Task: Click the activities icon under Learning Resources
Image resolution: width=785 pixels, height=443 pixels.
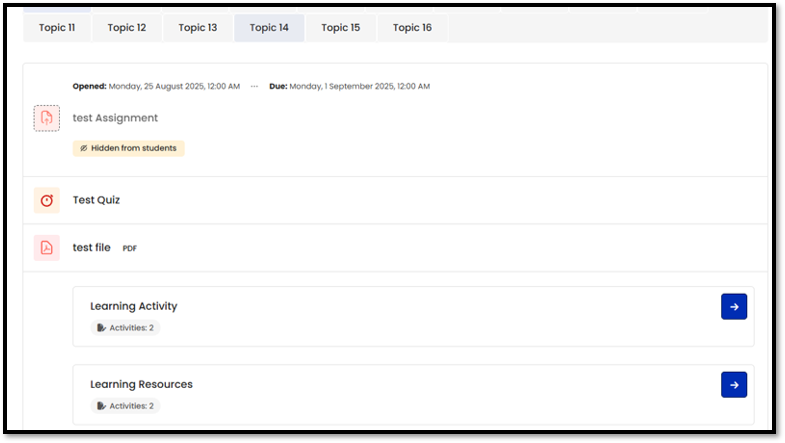Action: 101,406
